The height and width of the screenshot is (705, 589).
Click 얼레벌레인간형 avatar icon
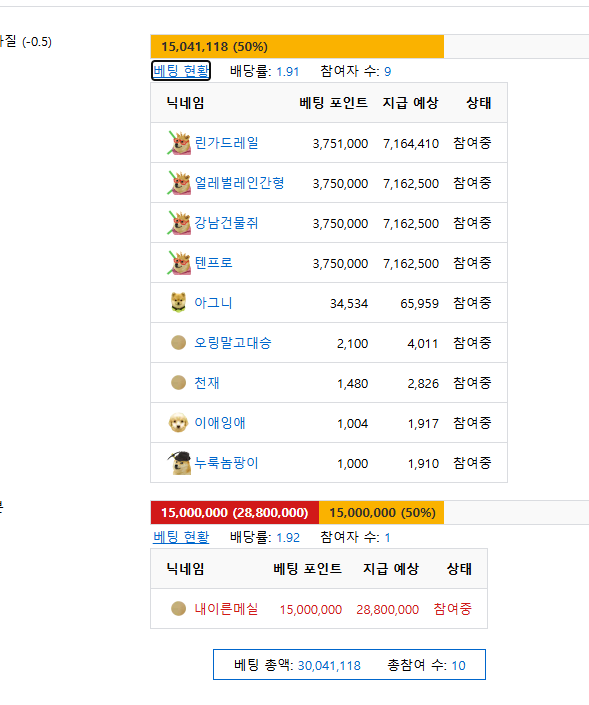pyautogui.click(x=179, y=183)
